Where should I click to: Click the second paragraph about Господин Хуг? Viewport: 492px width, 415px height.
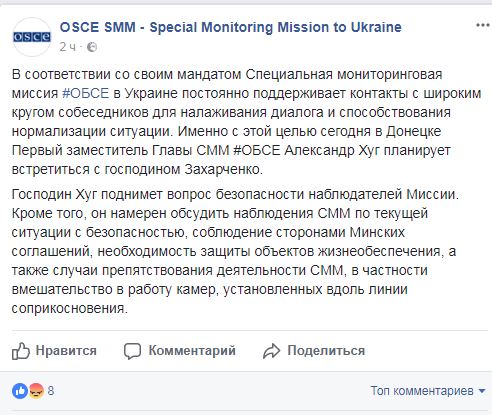tap(235, 251)
